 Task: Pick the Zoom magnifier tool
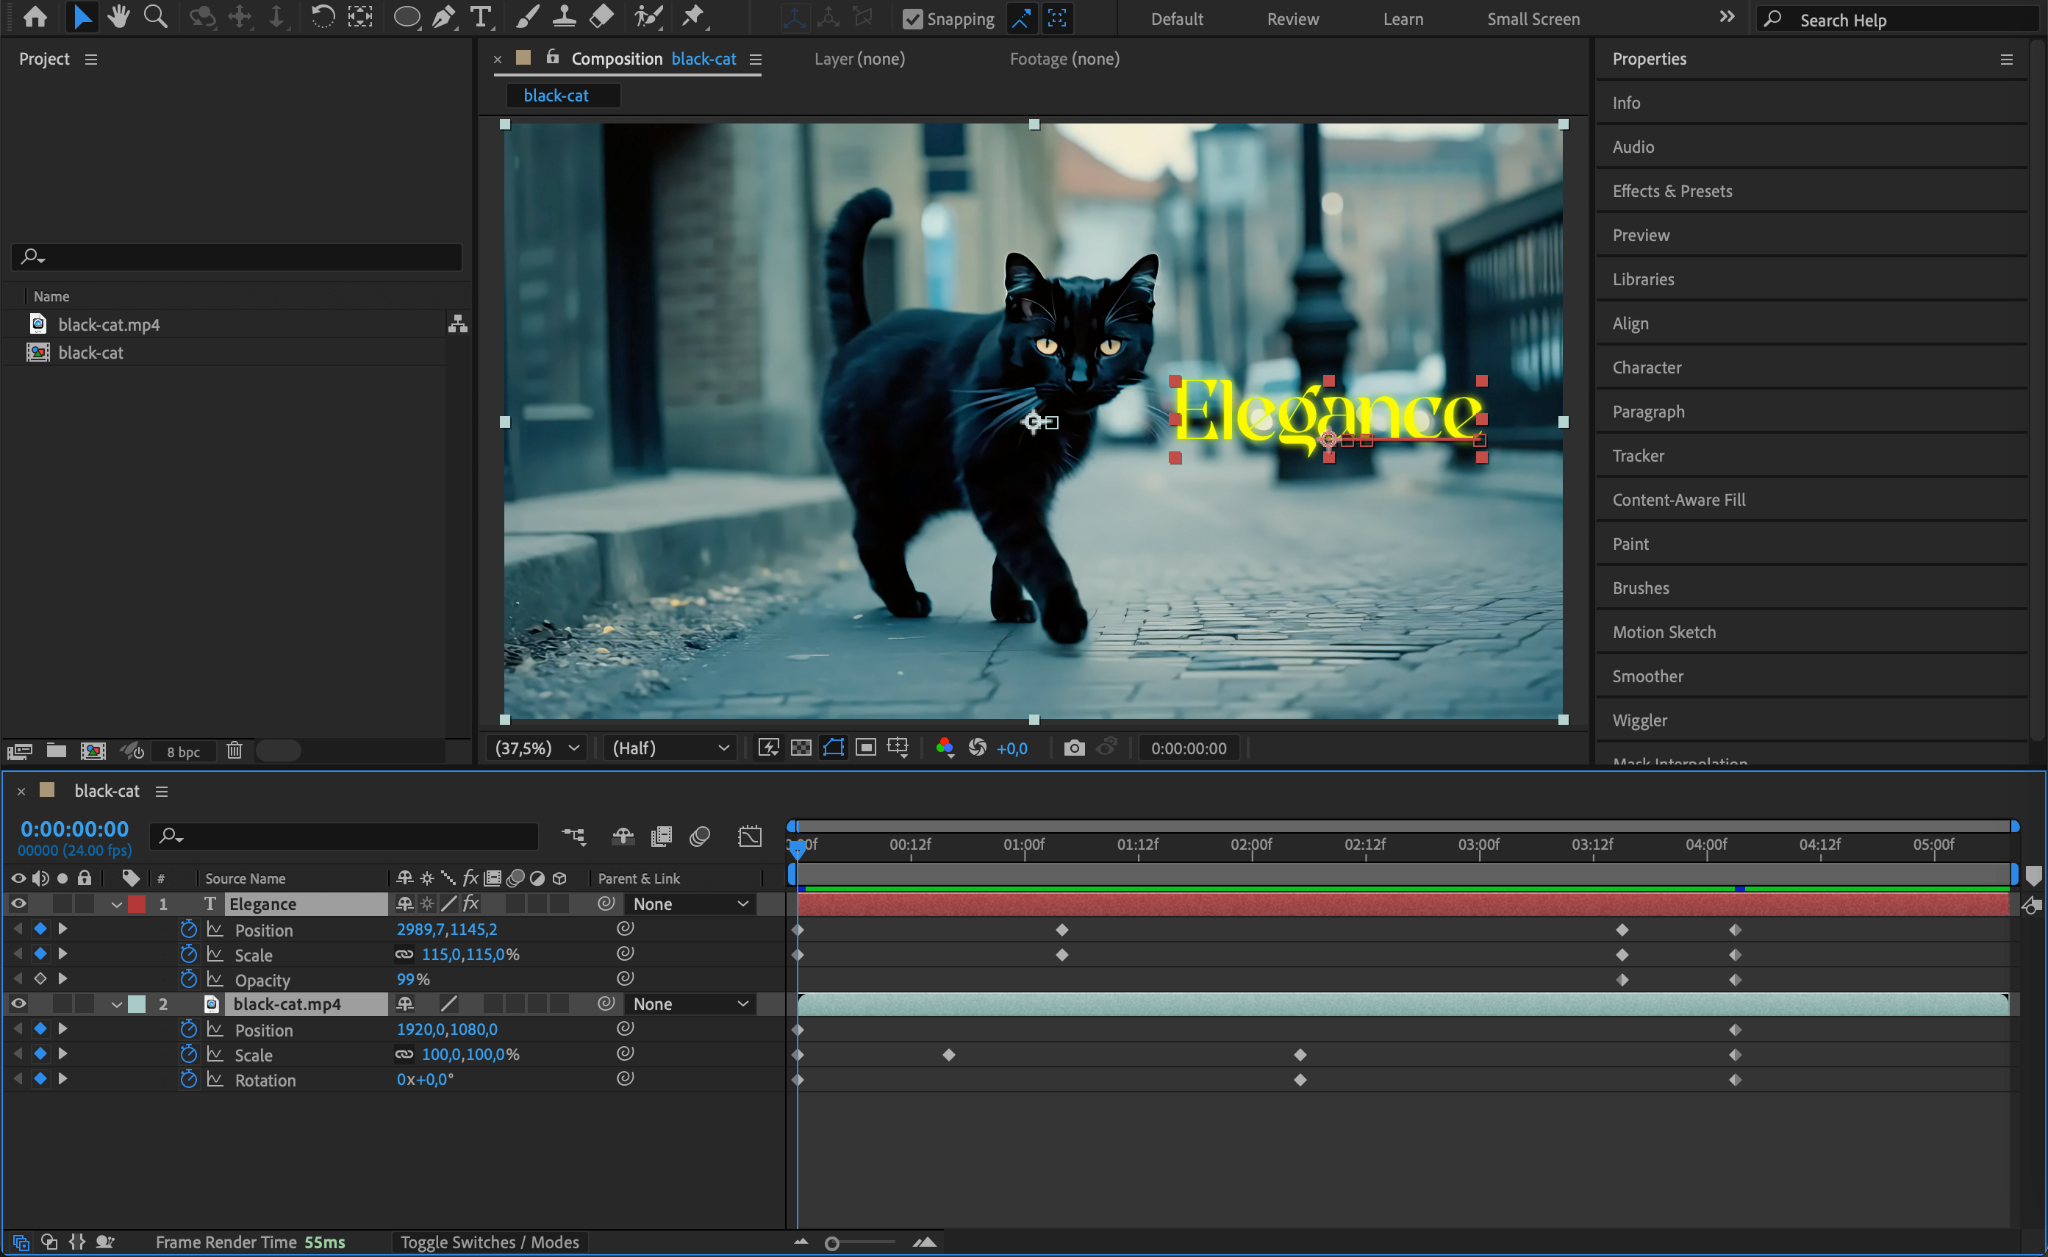pyautogui.click(x=155, y=17)
